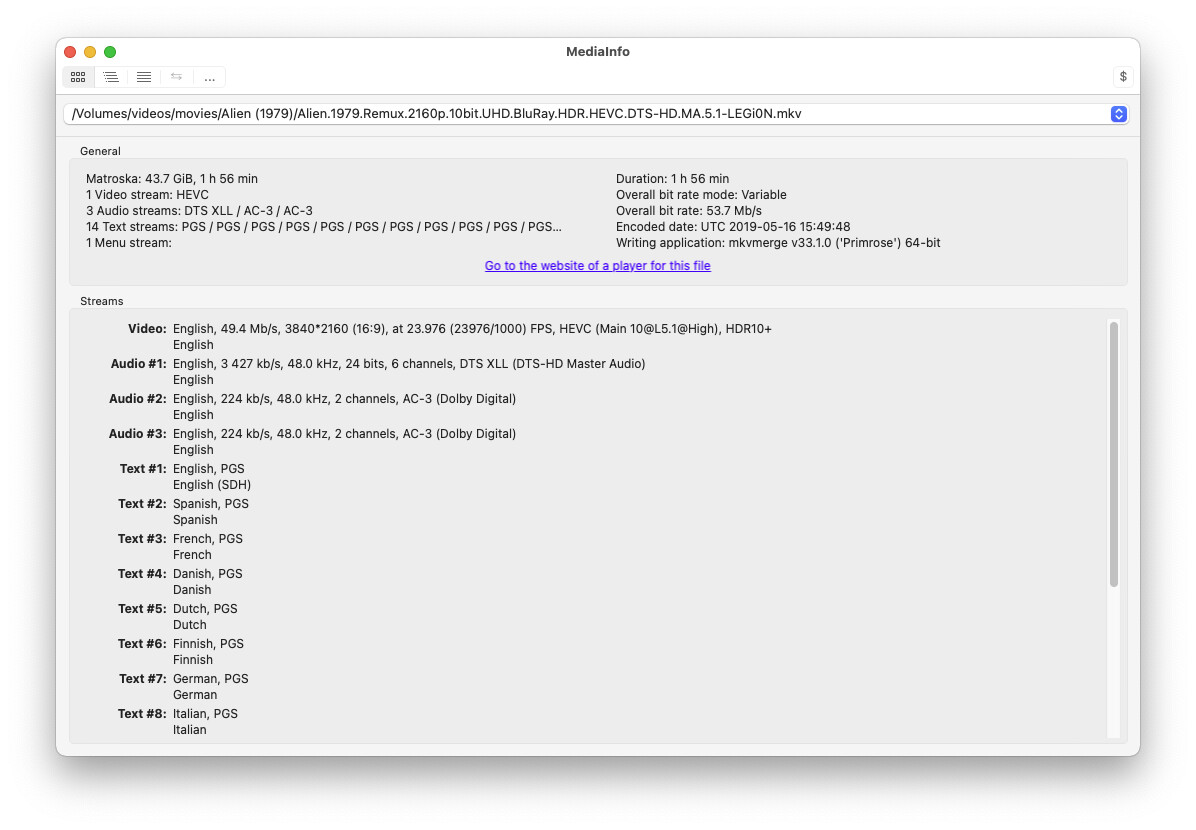The image size is (1196, 830).
Task: Click the 'Writing application: mkvmerge' line
Action: [x=778, y=243]
